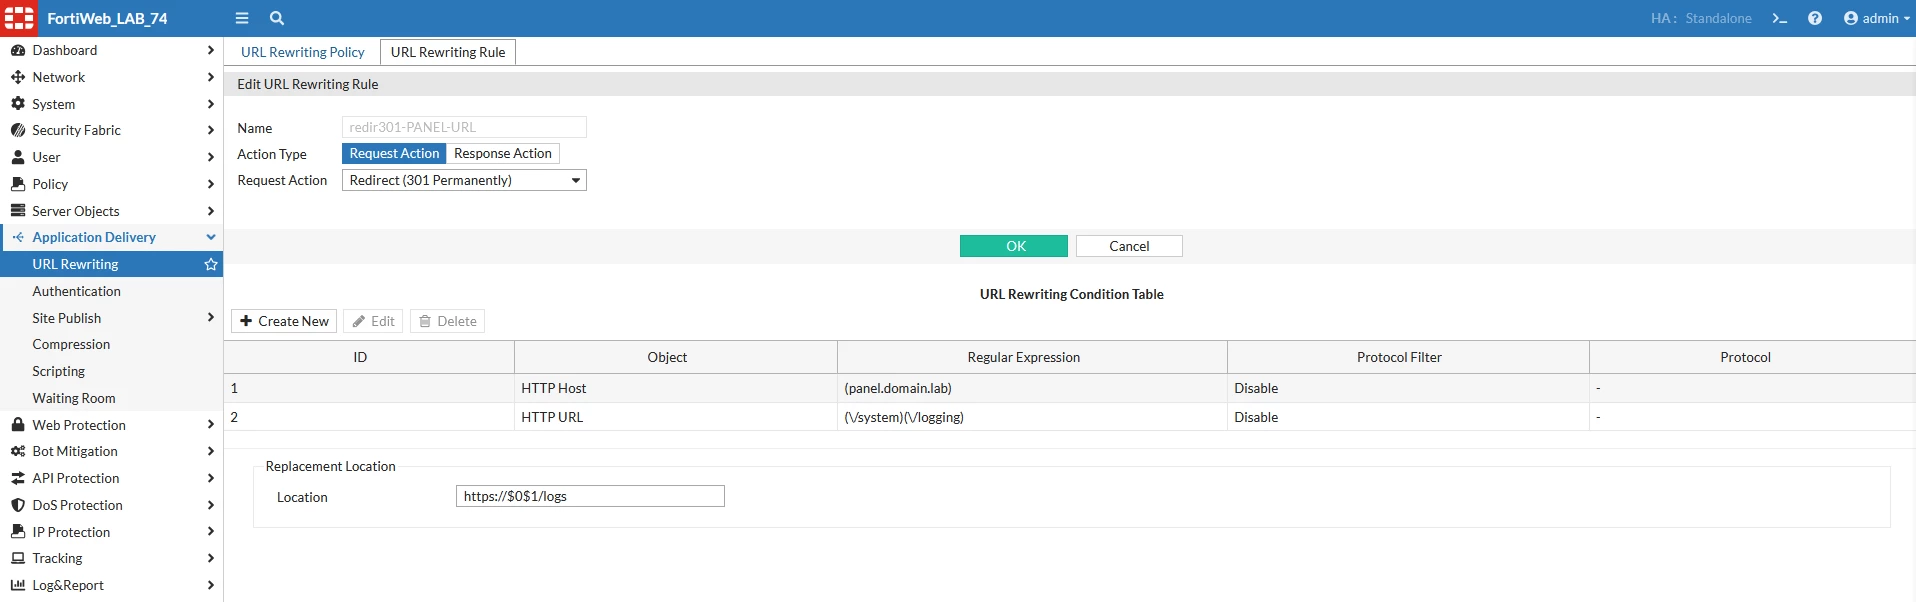The width and height of the screenshot is (1916, 602).
Task: Click the Cancel button
Action: coord(1129,246)
